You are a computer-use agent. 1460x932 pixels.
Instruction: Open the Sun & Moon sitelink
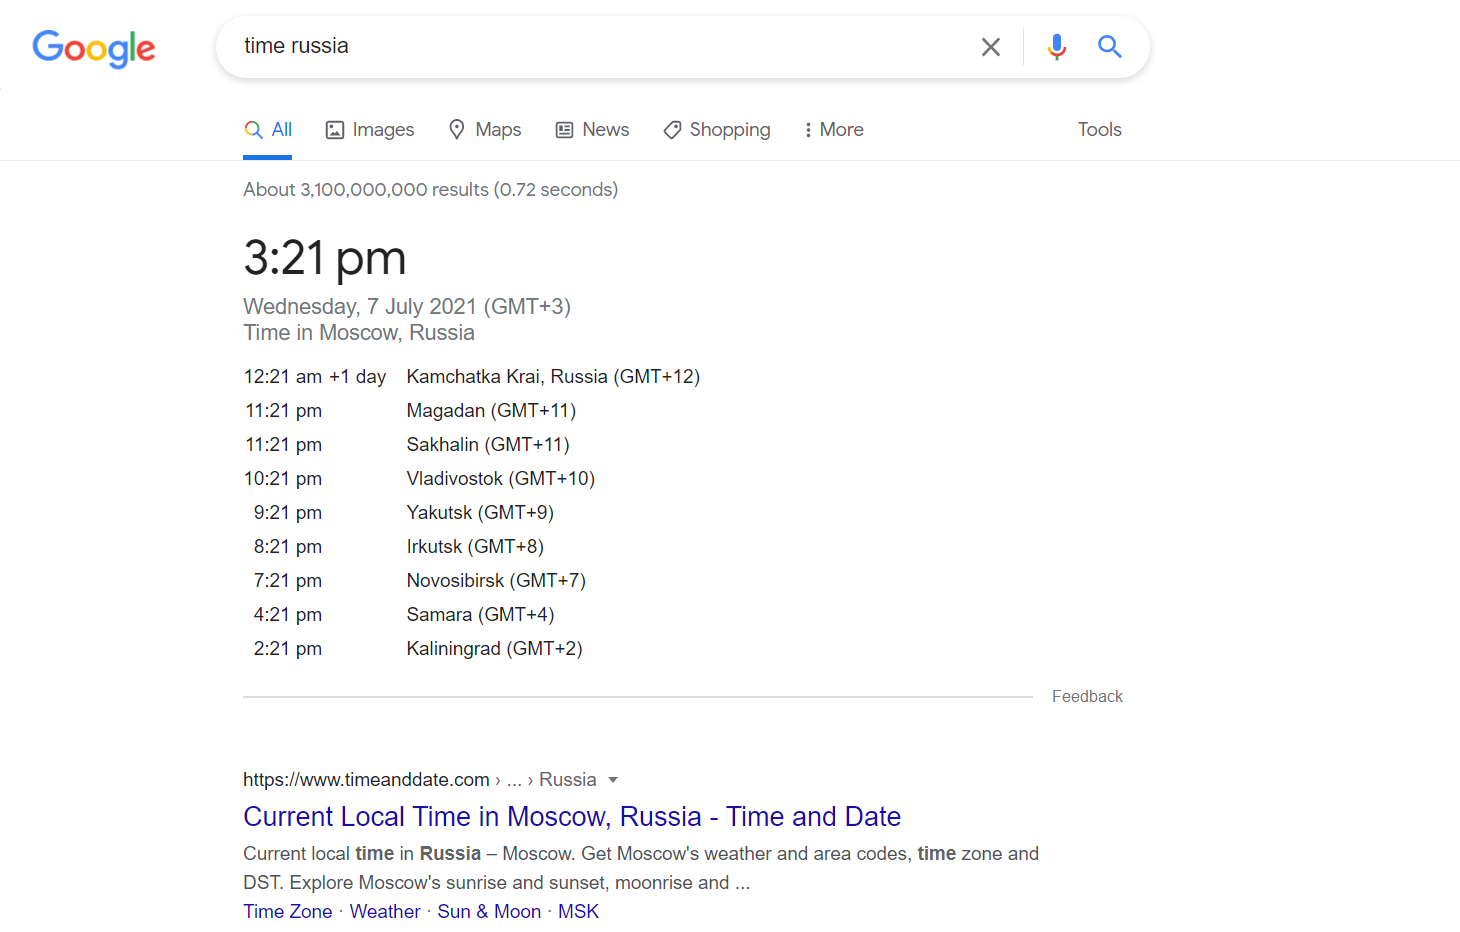pyautogui.click(x=489, y=912)
